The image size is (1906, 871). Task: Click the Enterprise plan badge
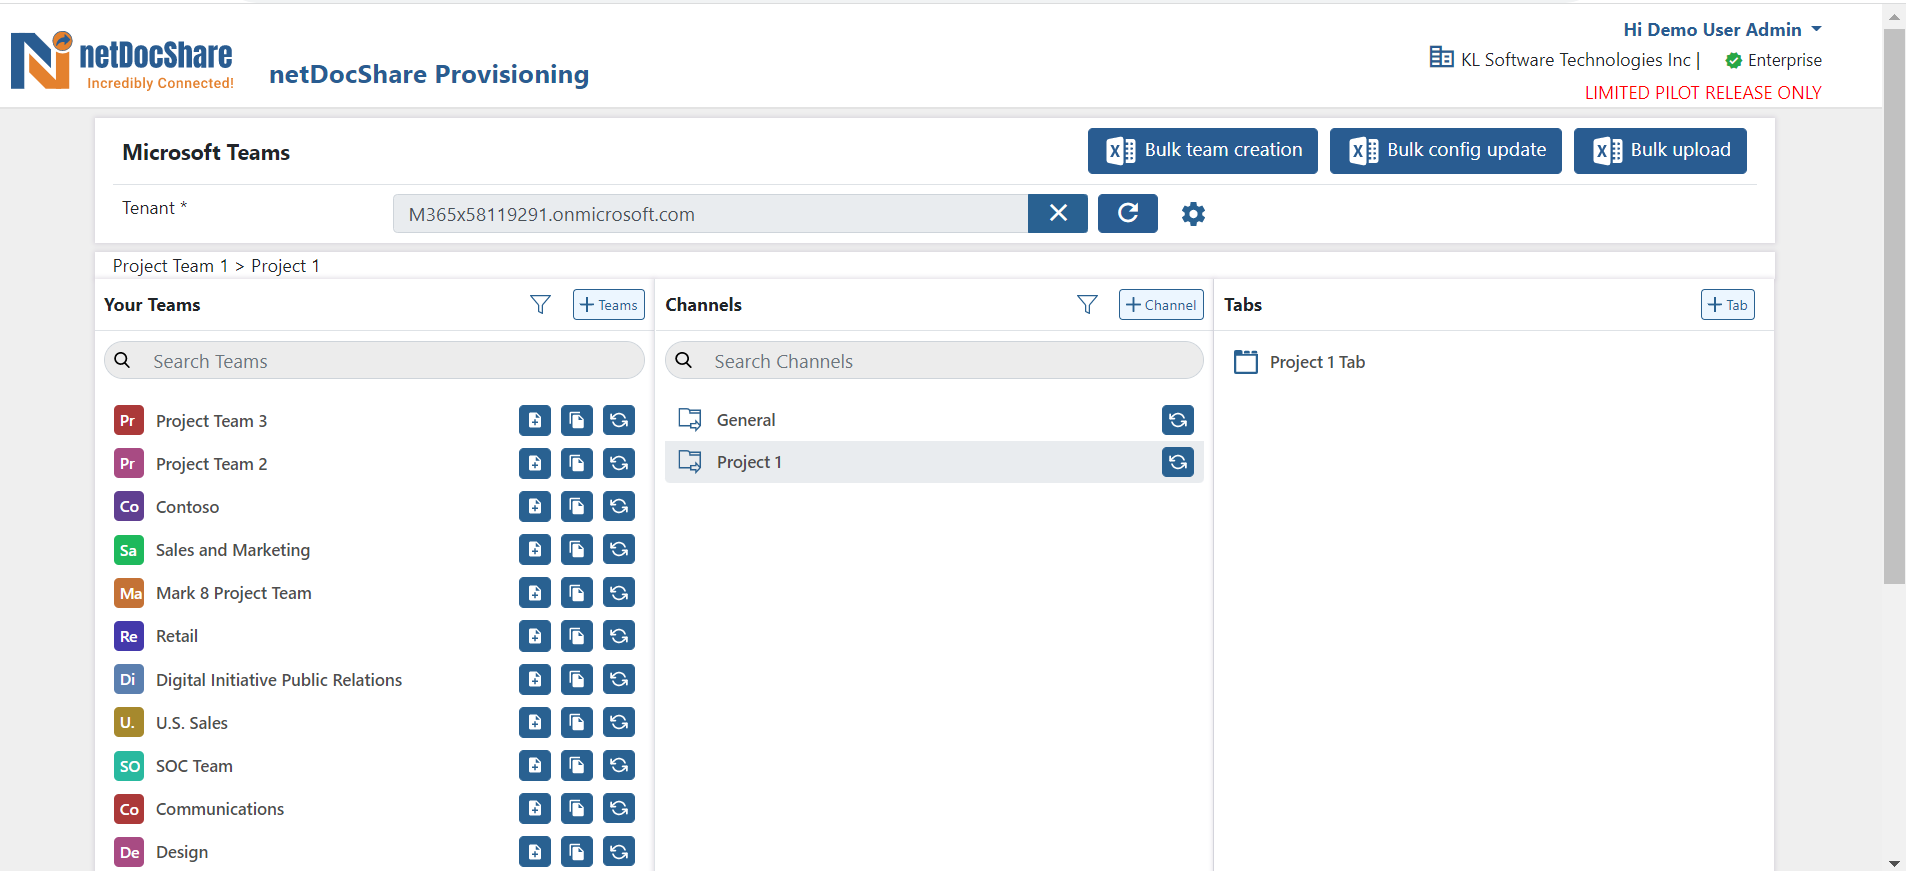pos(1774,60)
